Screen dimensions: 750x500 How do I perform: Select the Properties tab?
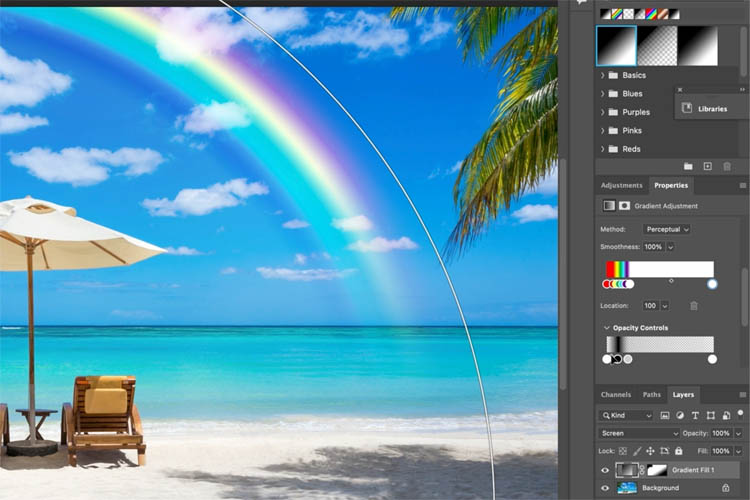click(x=671, y=185)
